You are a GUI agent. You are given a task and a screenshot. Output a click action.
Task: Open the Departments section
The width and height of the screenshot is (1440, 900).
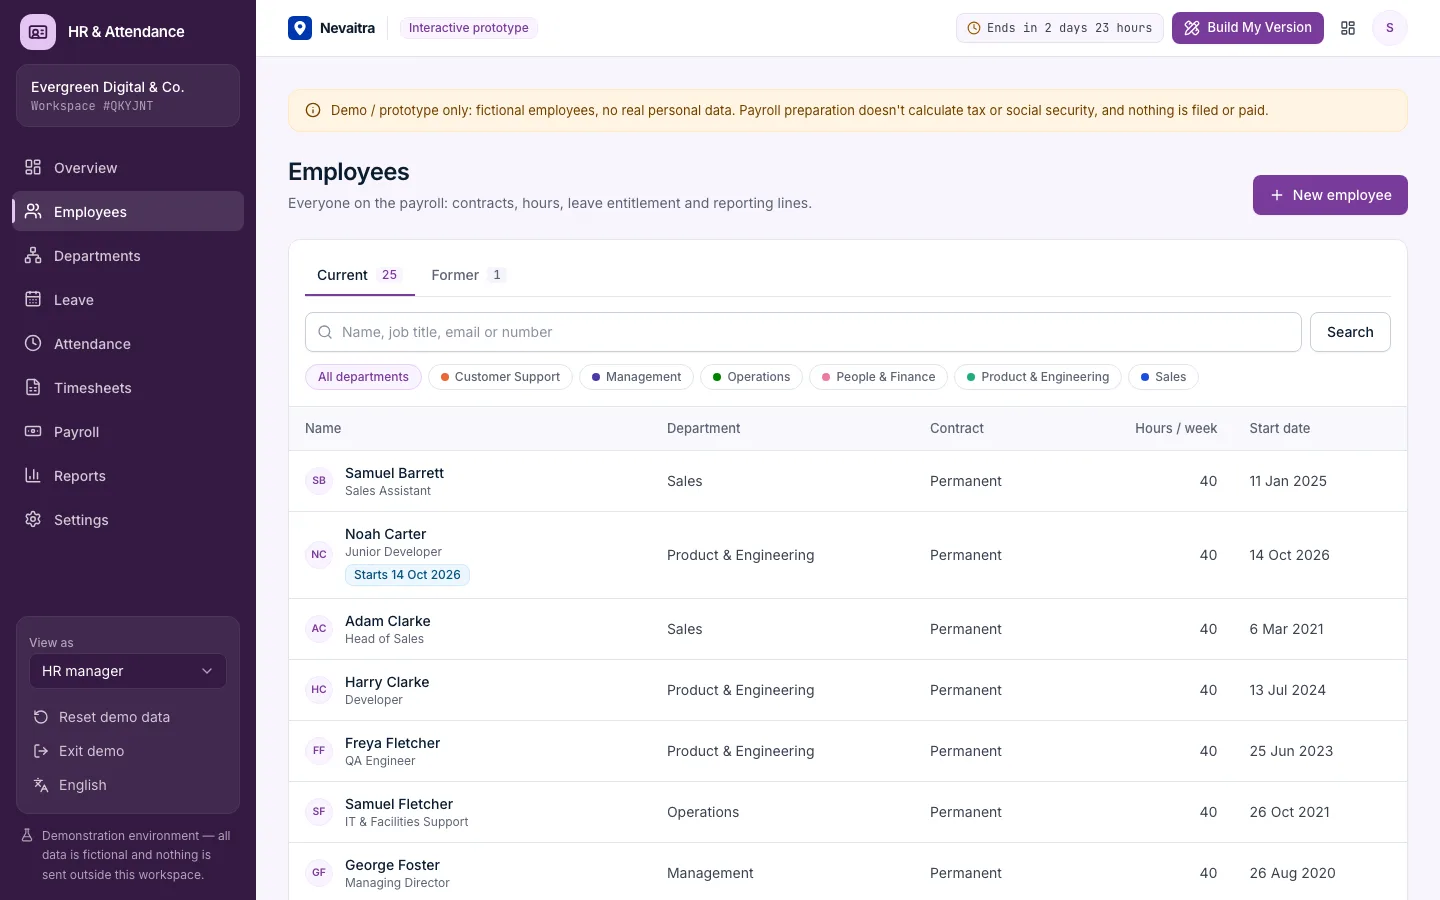128,256
